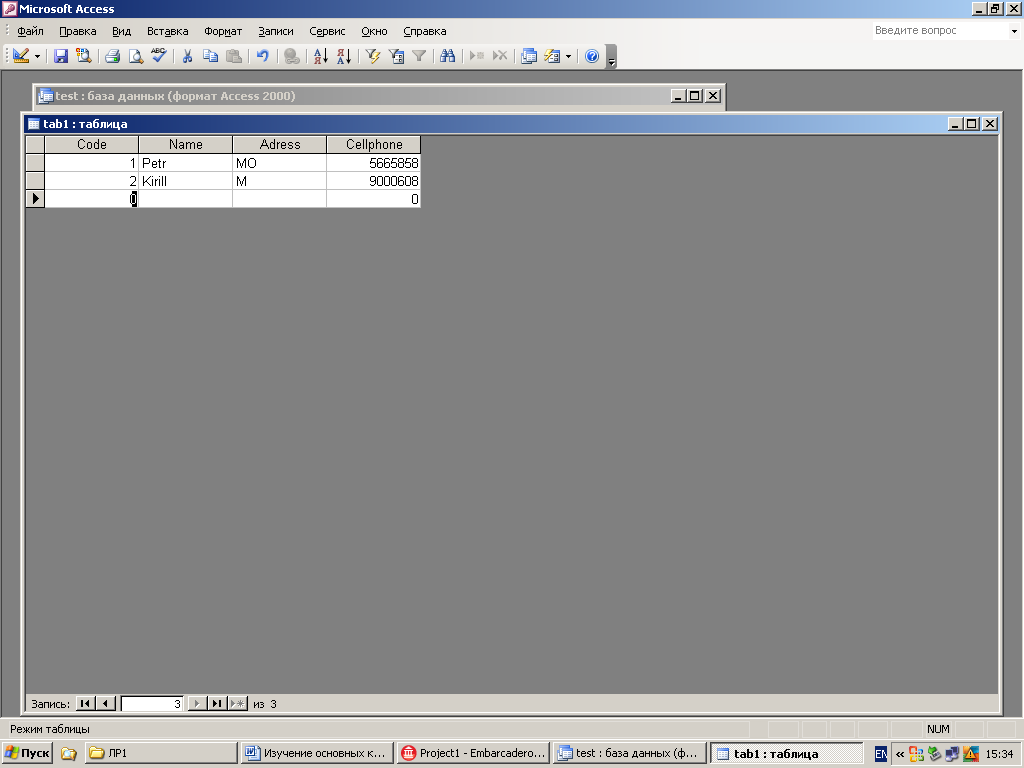Viewport: 1024px width, 768px height.
Task: Click the New Object AutoForm icon
Action: click(x=552, y=56)
